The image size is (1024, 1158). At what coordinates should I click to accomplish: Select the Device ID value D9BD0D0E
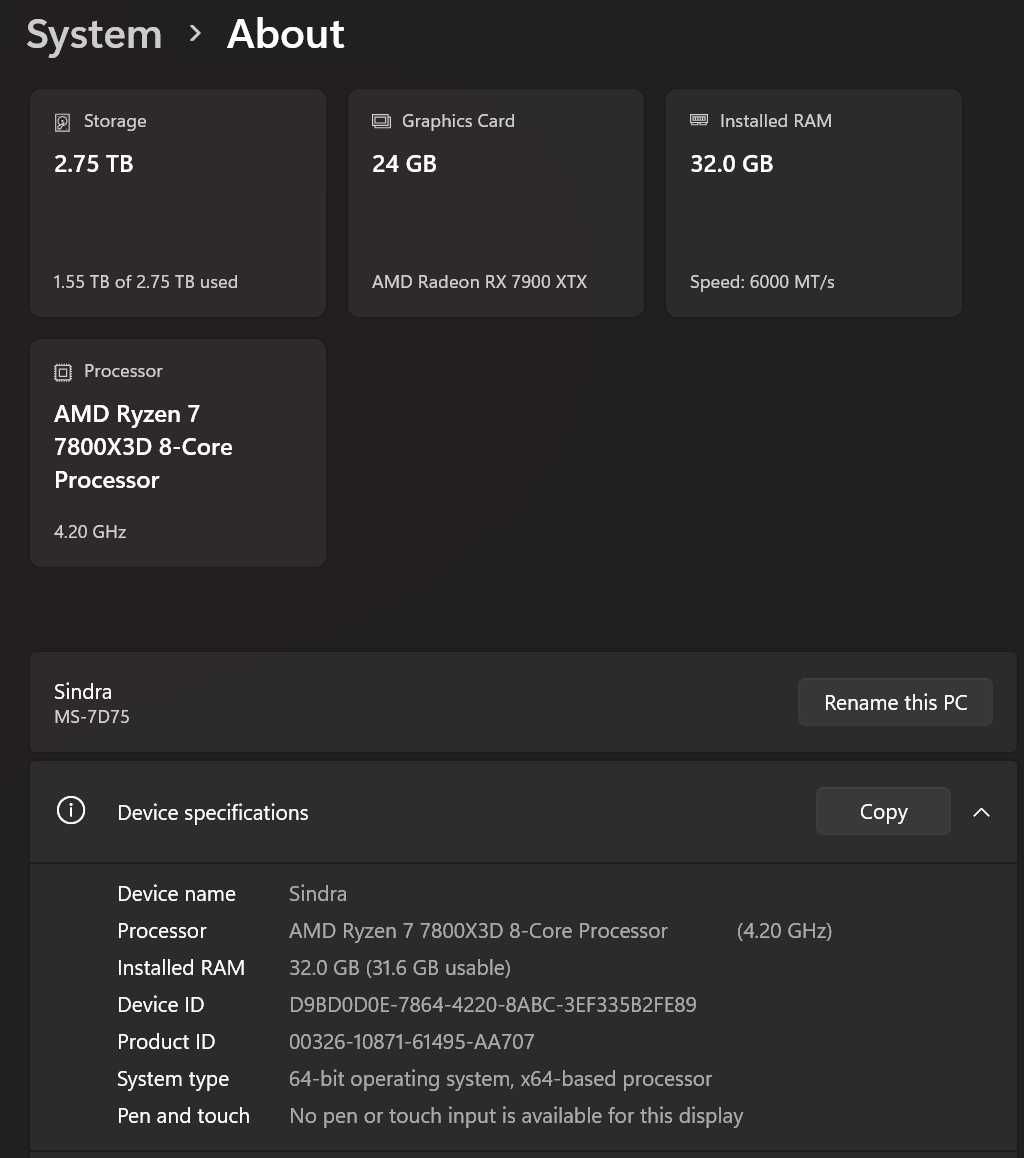click(x=492, y=1005)
